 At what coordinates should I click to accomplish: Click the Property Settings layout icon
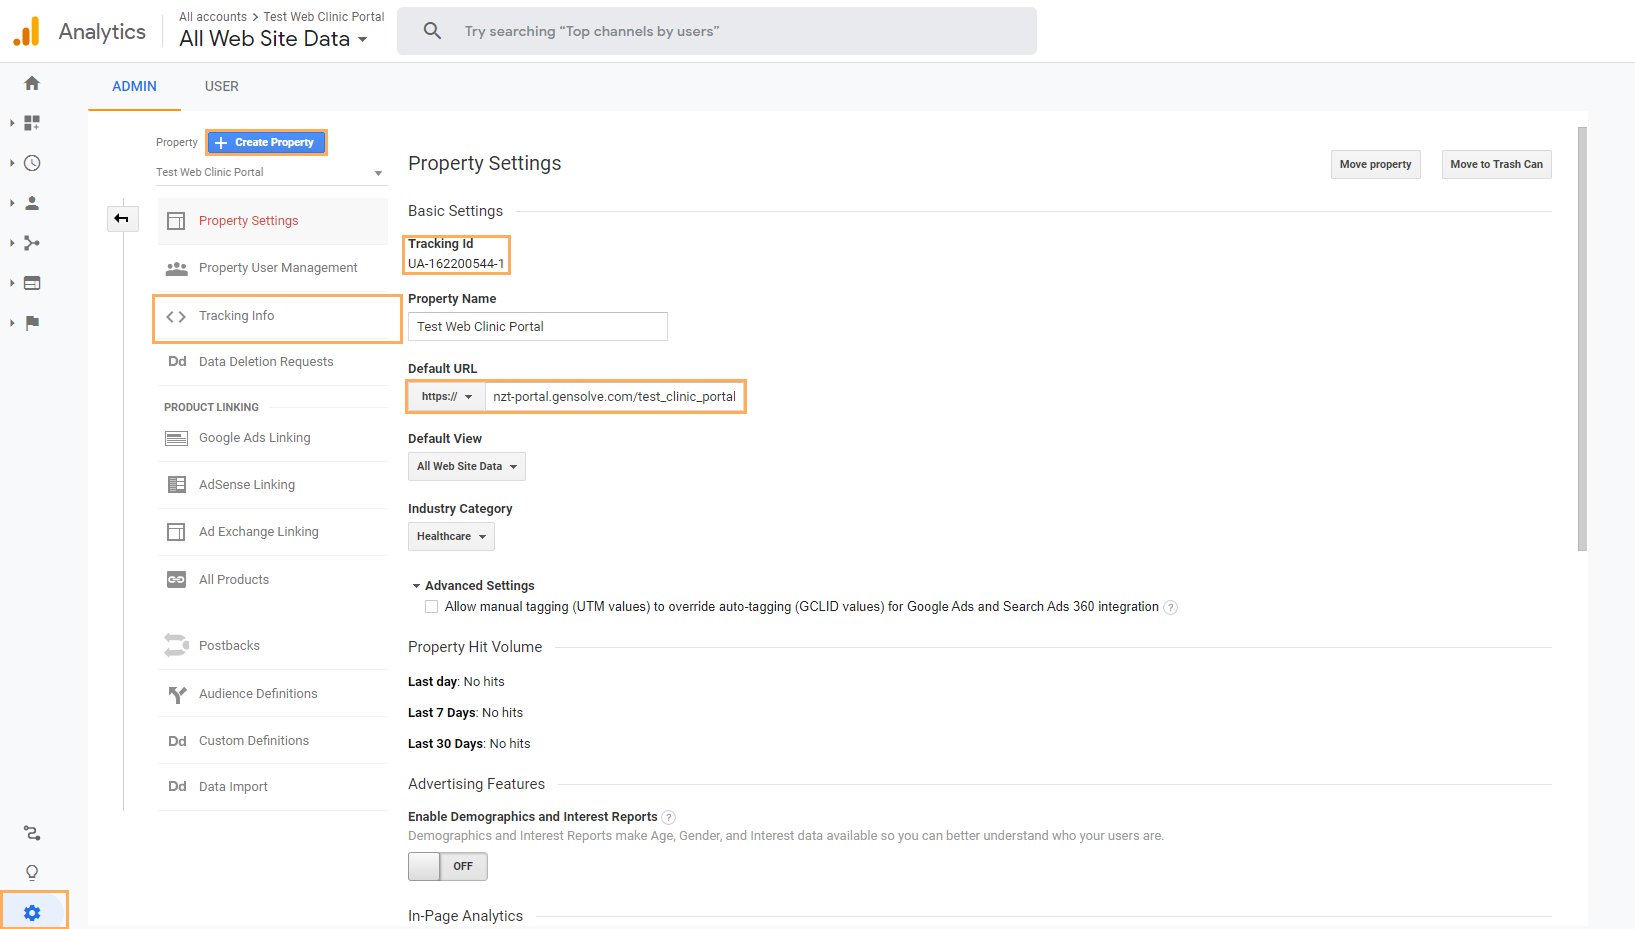(x=176, y=221)
